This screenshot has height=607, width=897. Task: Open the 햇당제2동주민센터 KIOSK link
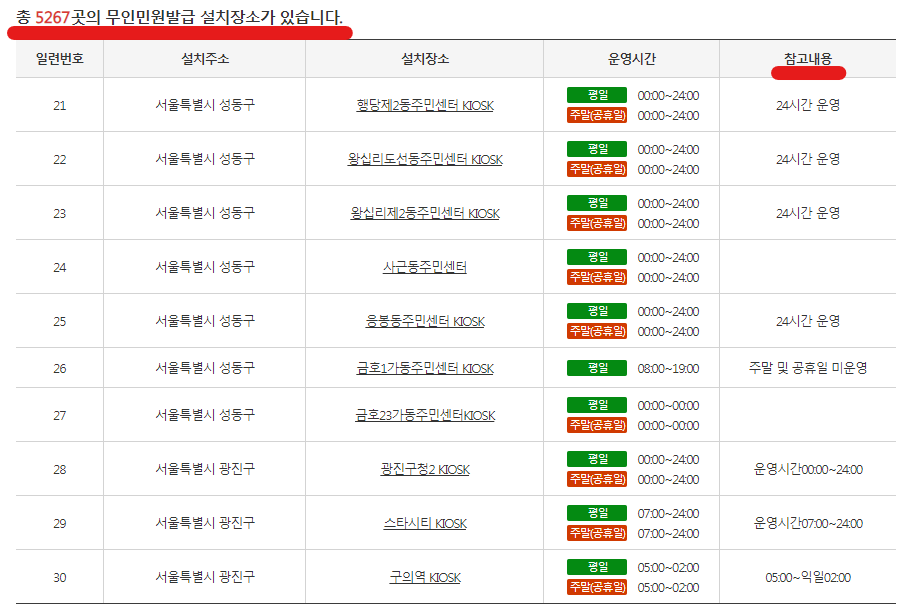coord(423,102)
